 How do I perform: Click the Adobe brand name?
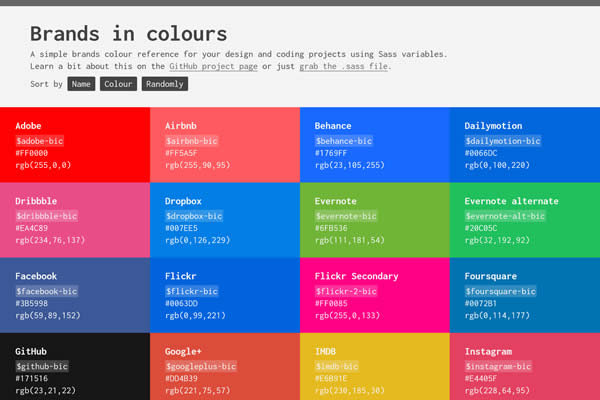tap(28, 126)
